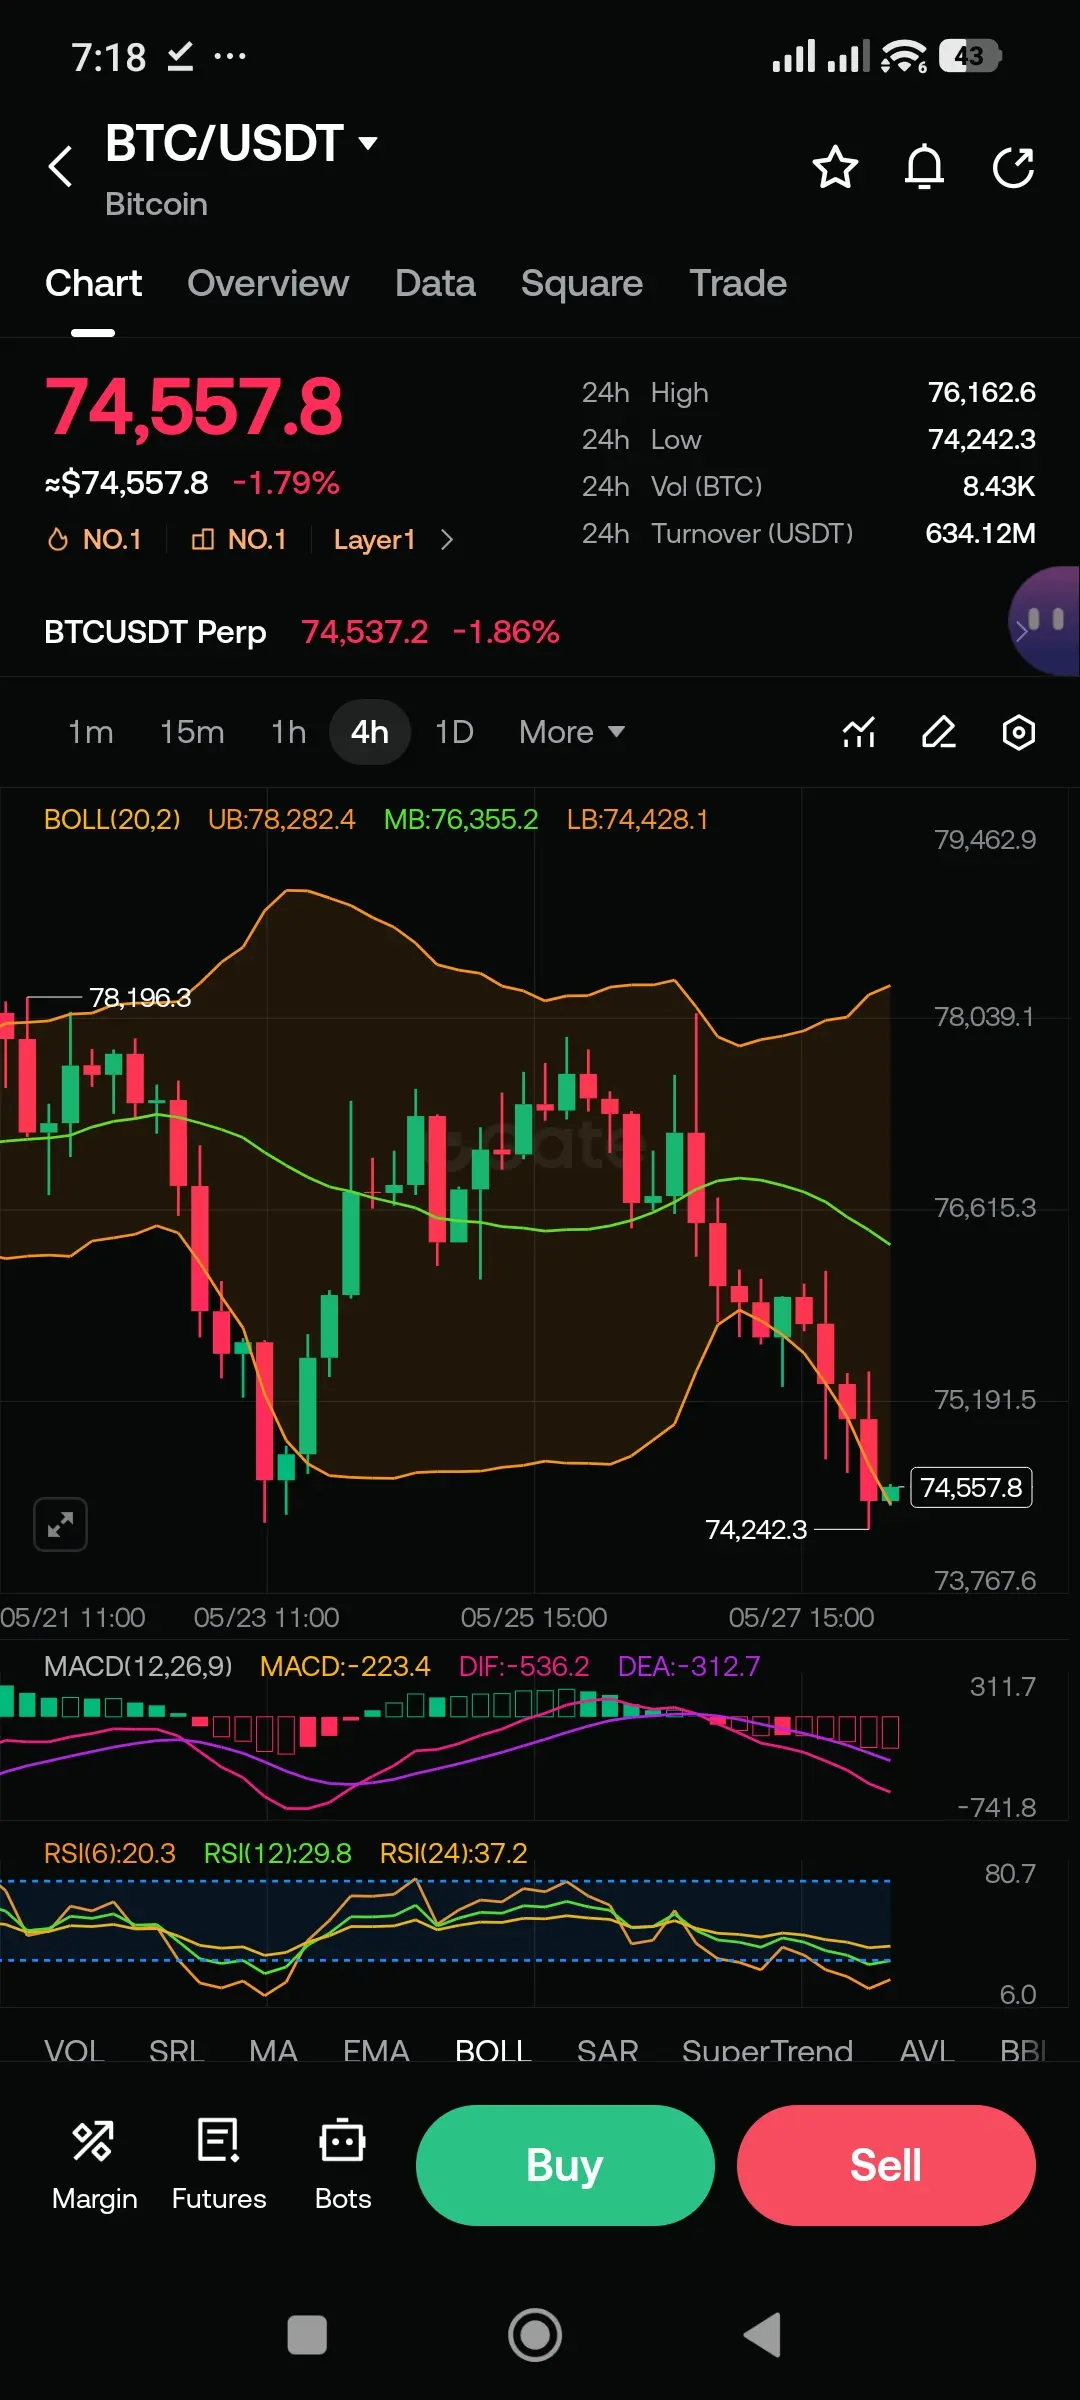The width and height of the screenshot is (1080, 2400).
Task: Tap RSI(6):20.3 indicator label
Action: [x=110, y=1853]
